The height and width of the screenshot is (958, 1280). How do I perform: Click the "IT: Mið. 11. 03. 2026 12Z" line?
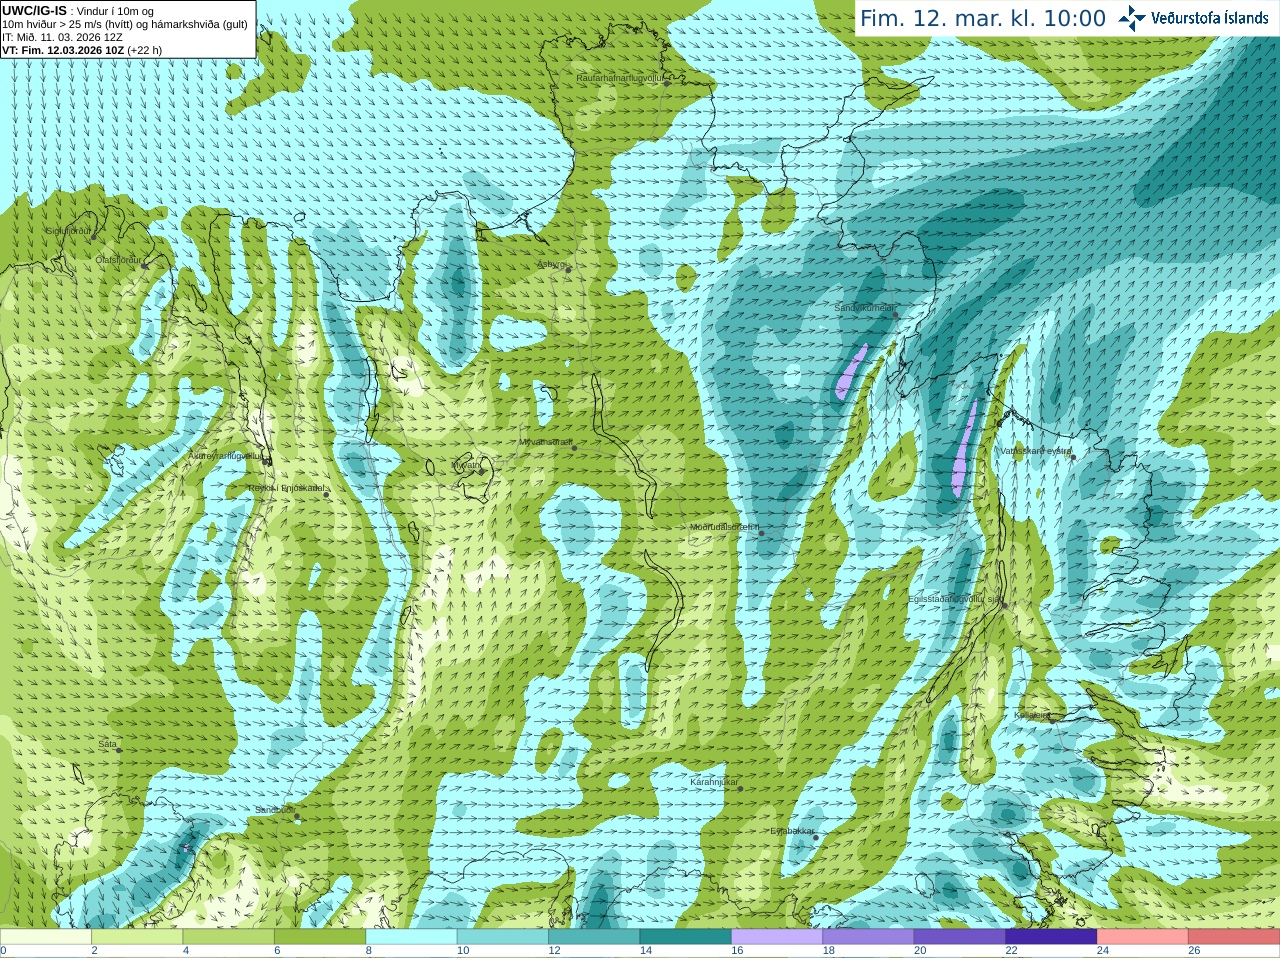click(x=62, y=37)
